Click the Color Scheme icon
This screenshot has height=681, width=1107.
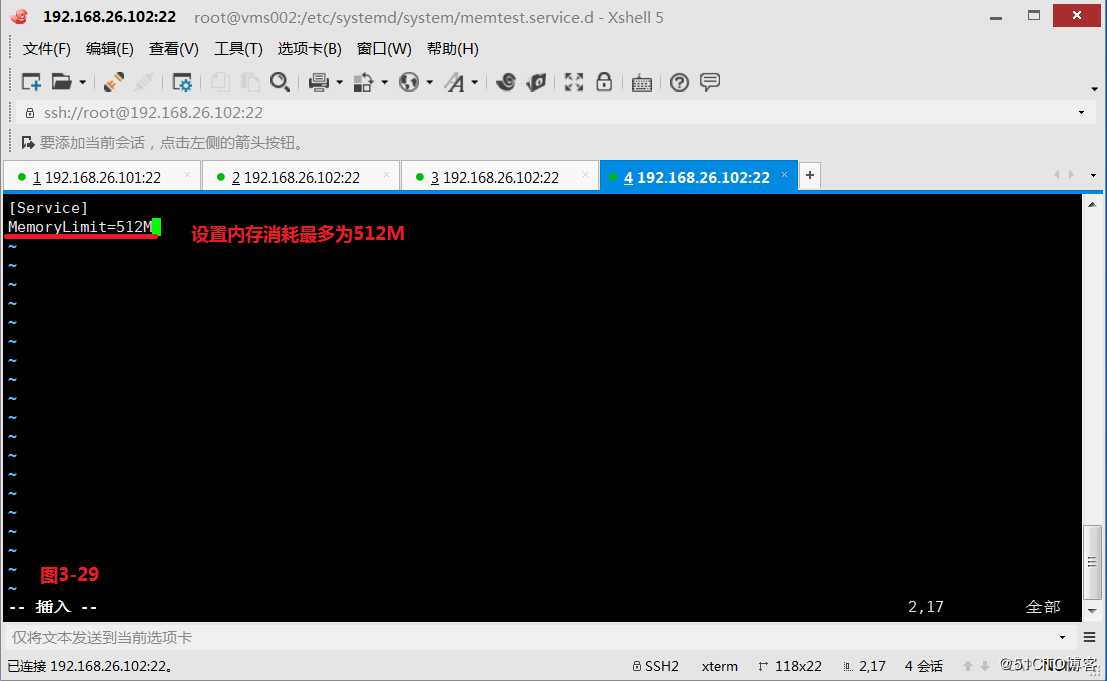click(364, 83)
